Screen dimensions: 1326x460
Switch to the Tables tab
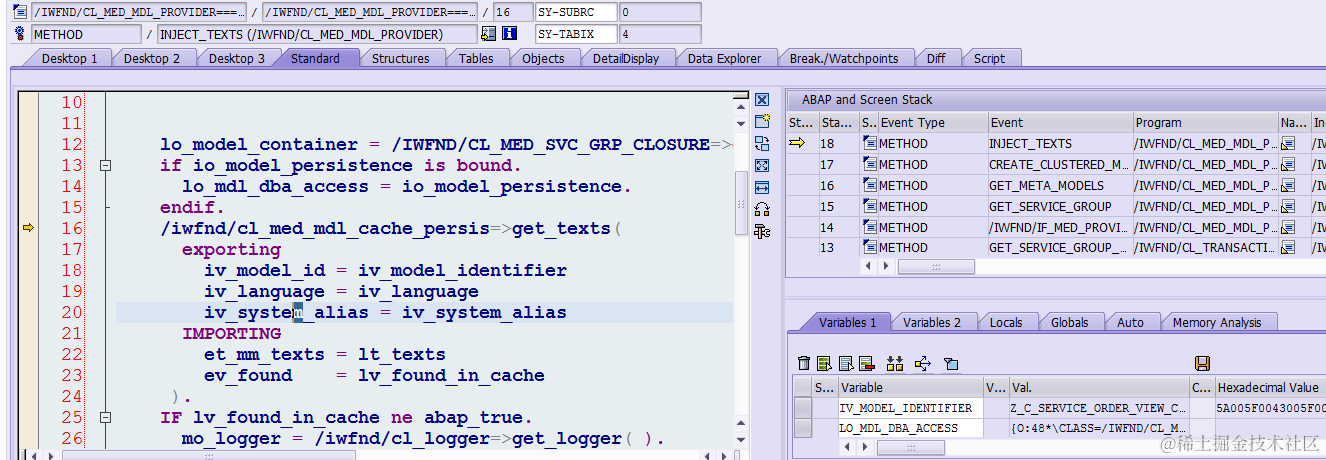(476, 58)
